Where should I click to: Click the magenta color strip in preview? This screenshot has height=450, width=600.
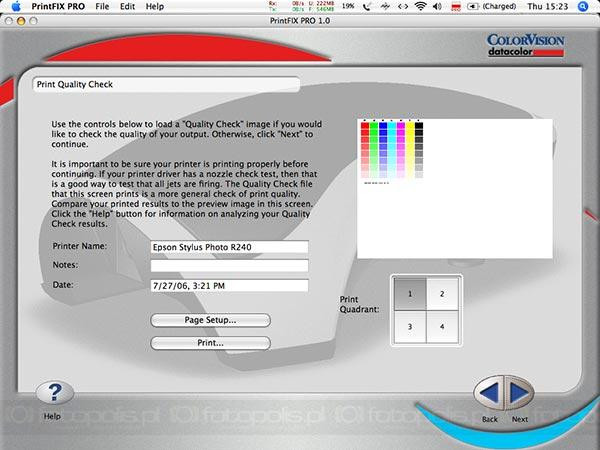click(x=401, y=150)
